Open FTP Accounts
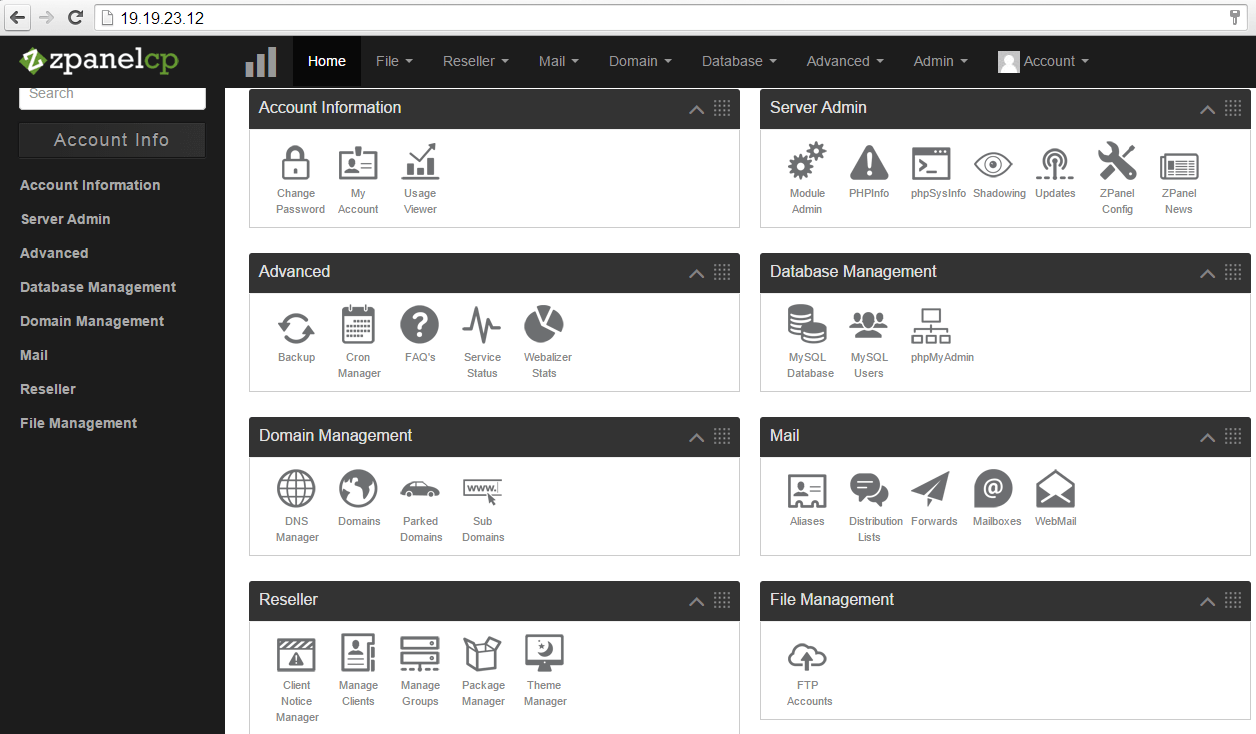 click(x=808, y=672)
